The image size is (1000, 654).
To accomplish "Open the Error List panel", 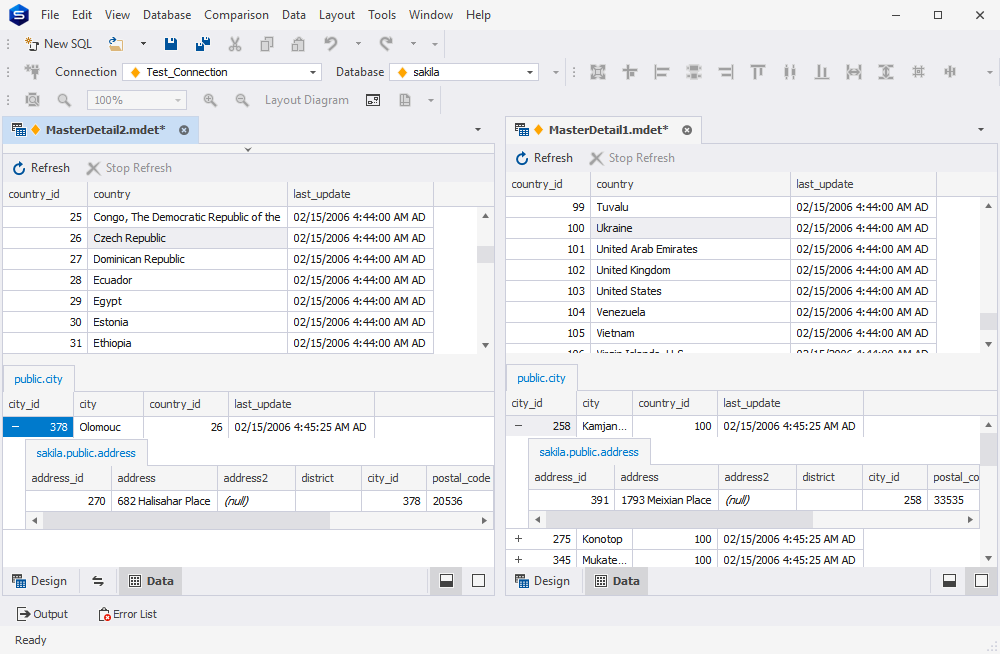I will (128, 614).
